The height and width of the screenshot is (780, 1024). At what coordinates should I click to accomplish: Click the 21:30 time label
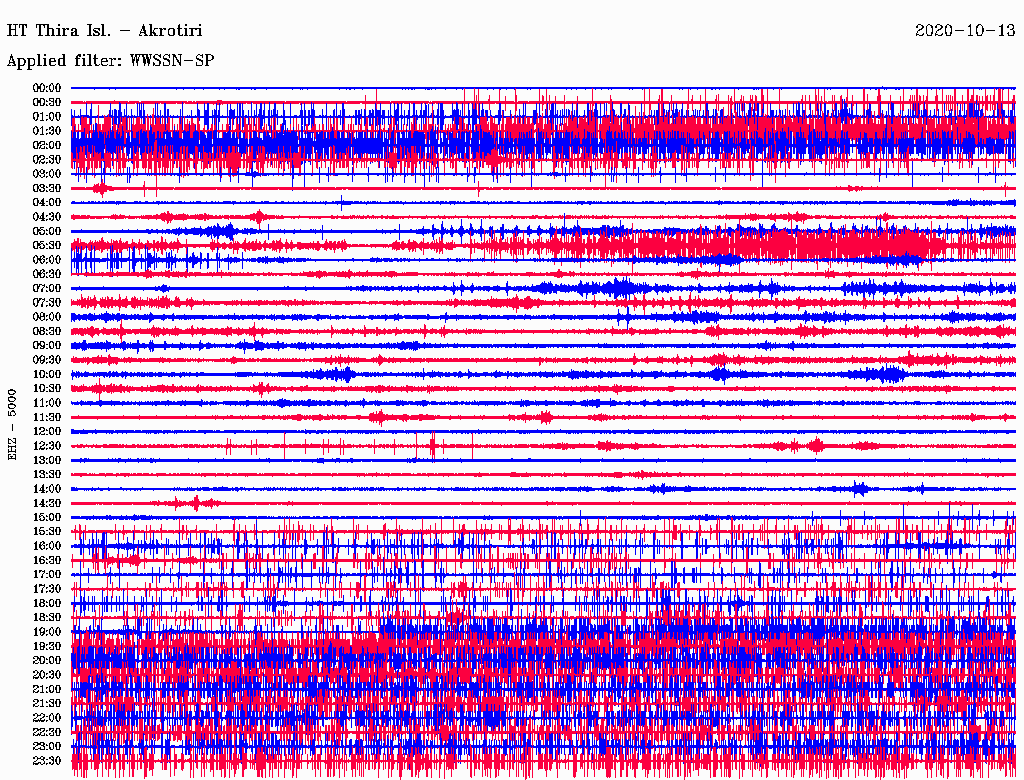(47, 704)
